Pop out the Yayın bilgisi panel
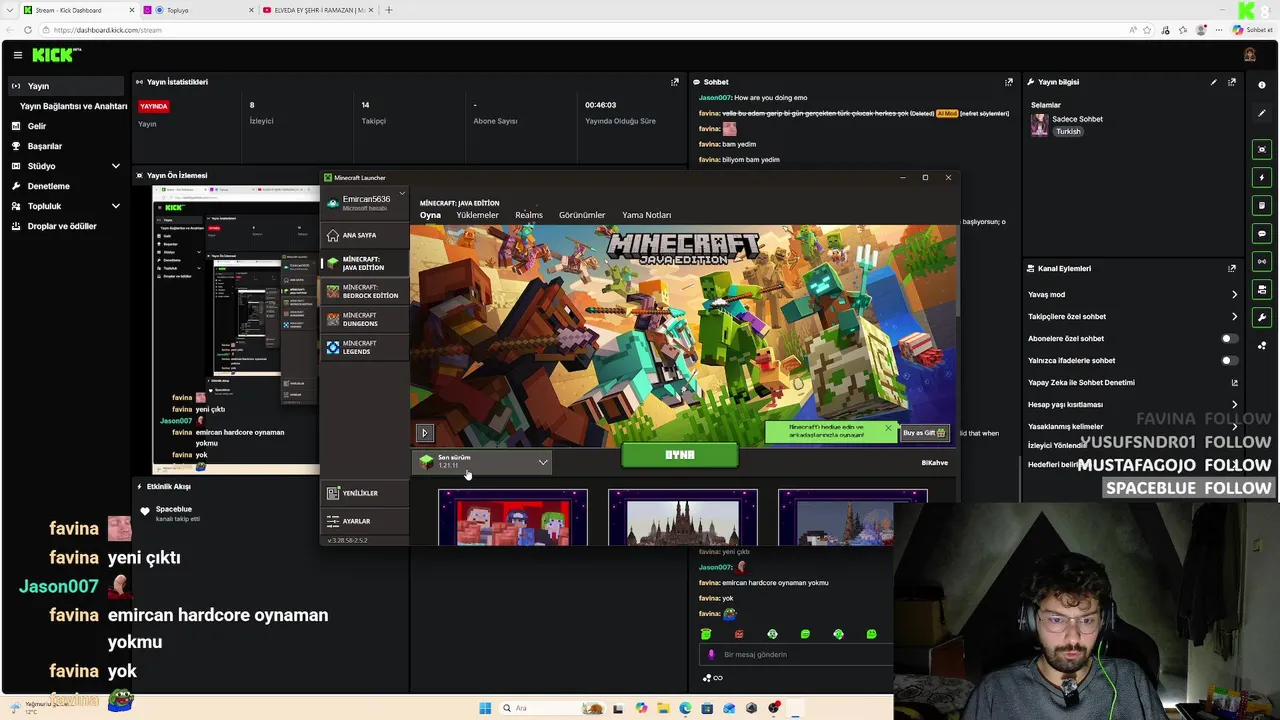Viewport: 1280px width, 720px height. pos(1232,82)
